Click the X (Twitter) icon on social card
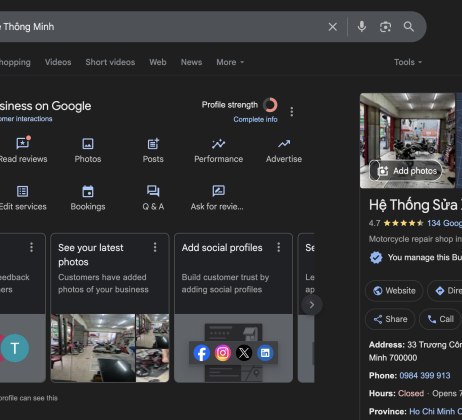 coord(244,353)
